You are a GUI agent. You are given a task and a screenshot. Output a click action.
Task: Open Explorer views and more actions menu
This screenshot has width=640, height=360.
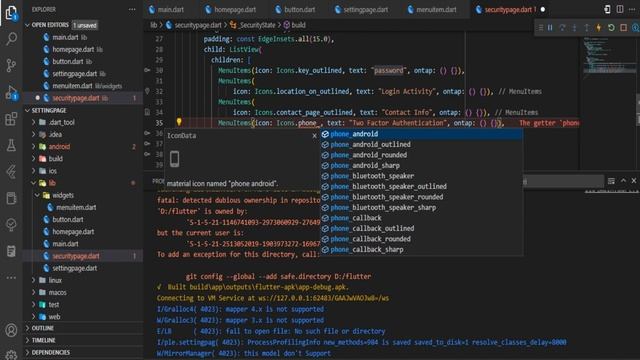point(132,9)
